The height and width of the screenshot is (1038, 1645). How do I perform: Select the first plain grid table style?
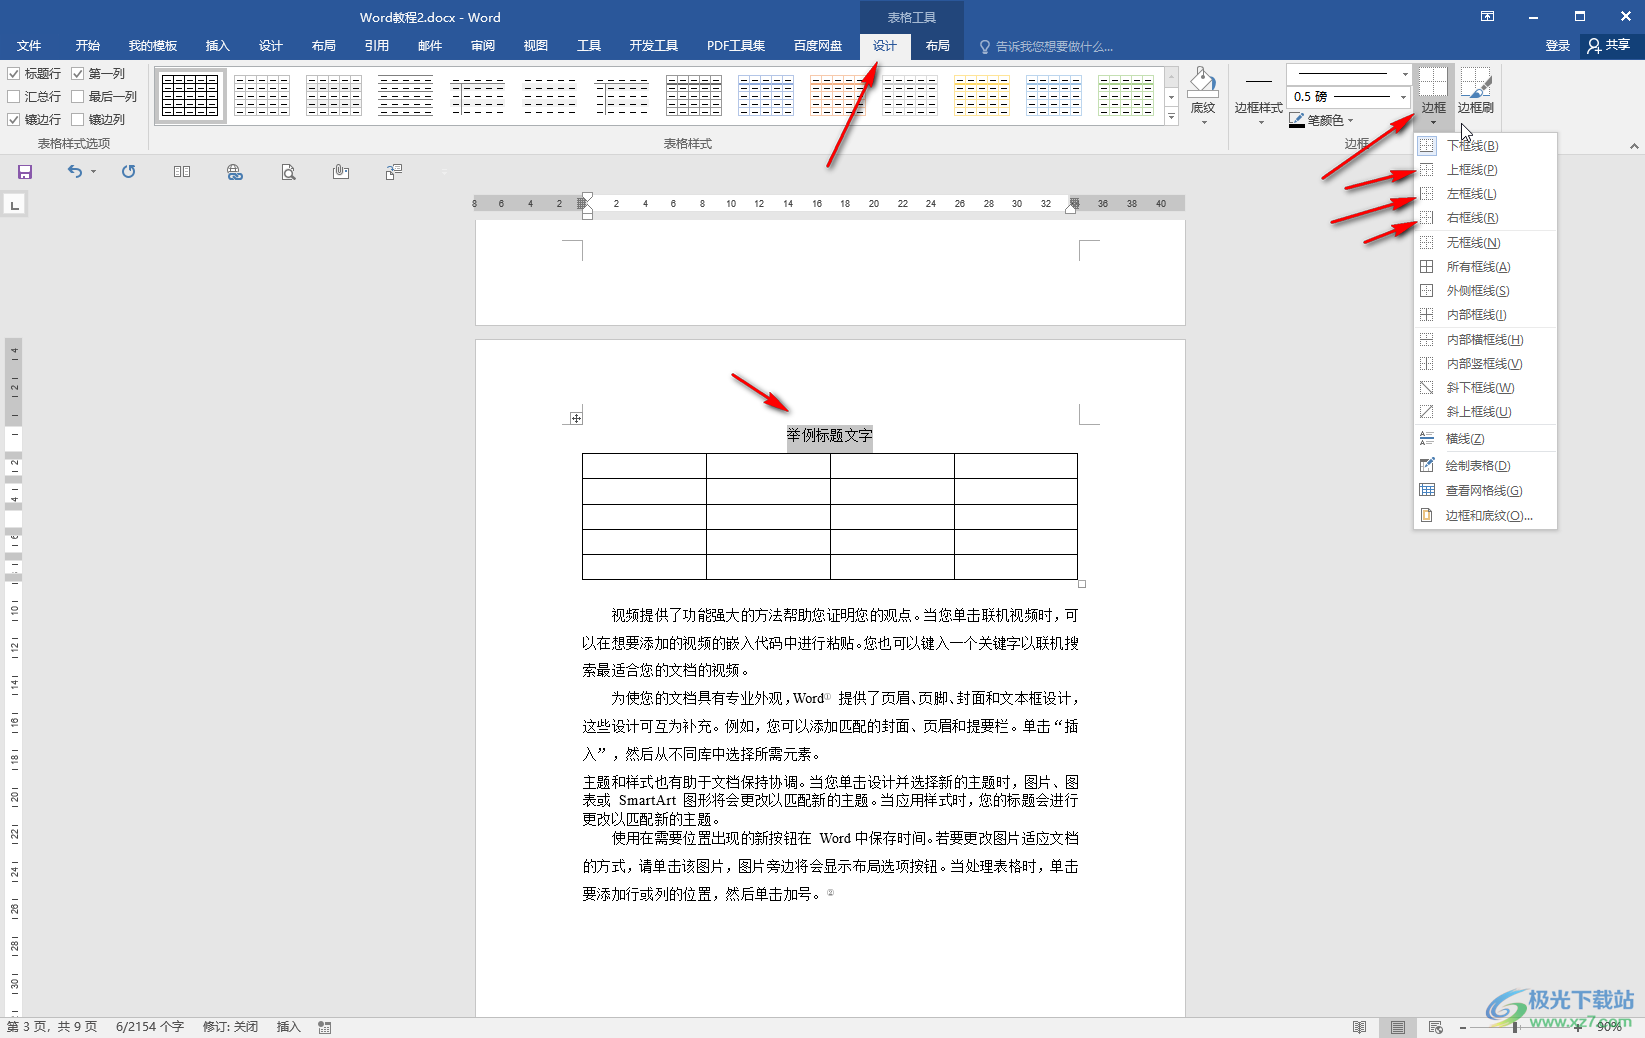[190, 96]
